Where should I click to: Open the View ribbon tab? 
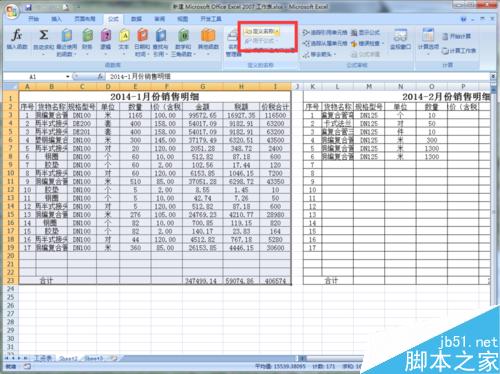(182, 19)
